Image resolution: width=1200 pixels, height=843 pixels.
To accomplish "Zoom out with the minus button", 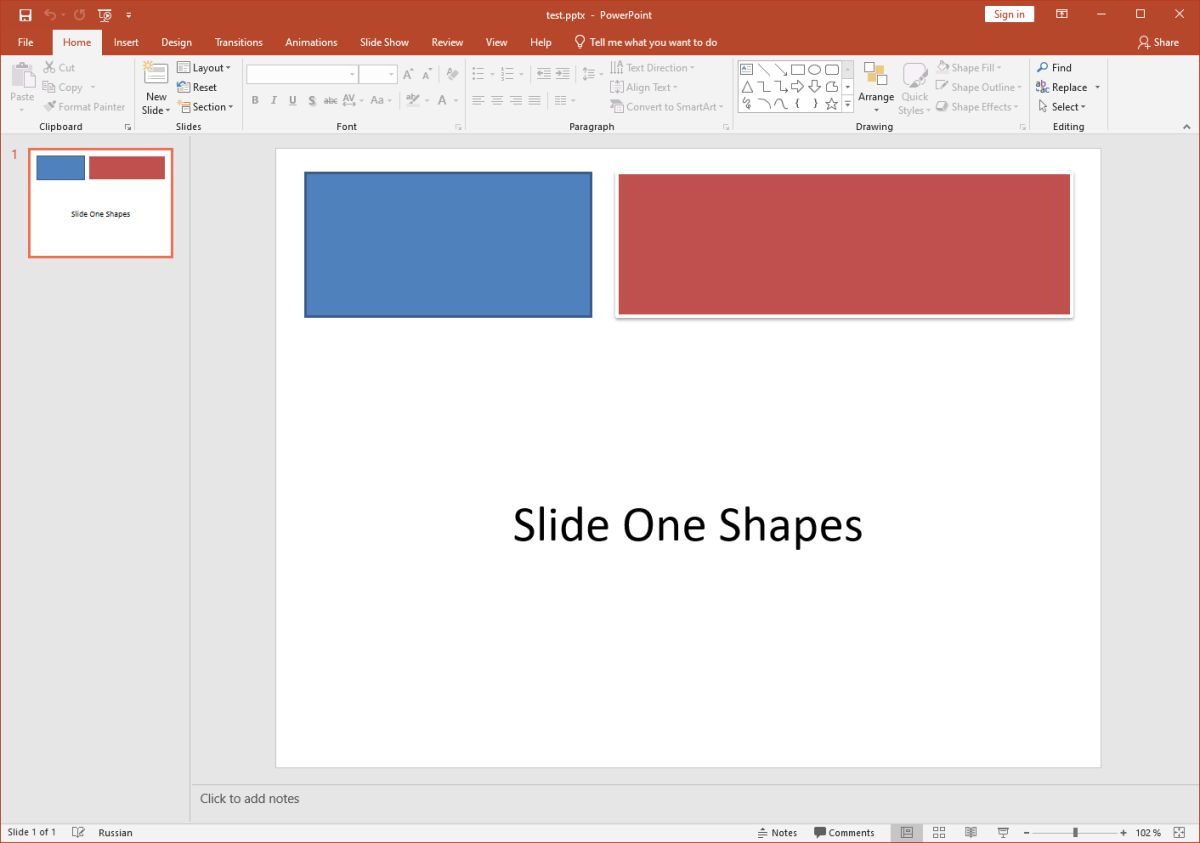I will tap(1026, 832).
